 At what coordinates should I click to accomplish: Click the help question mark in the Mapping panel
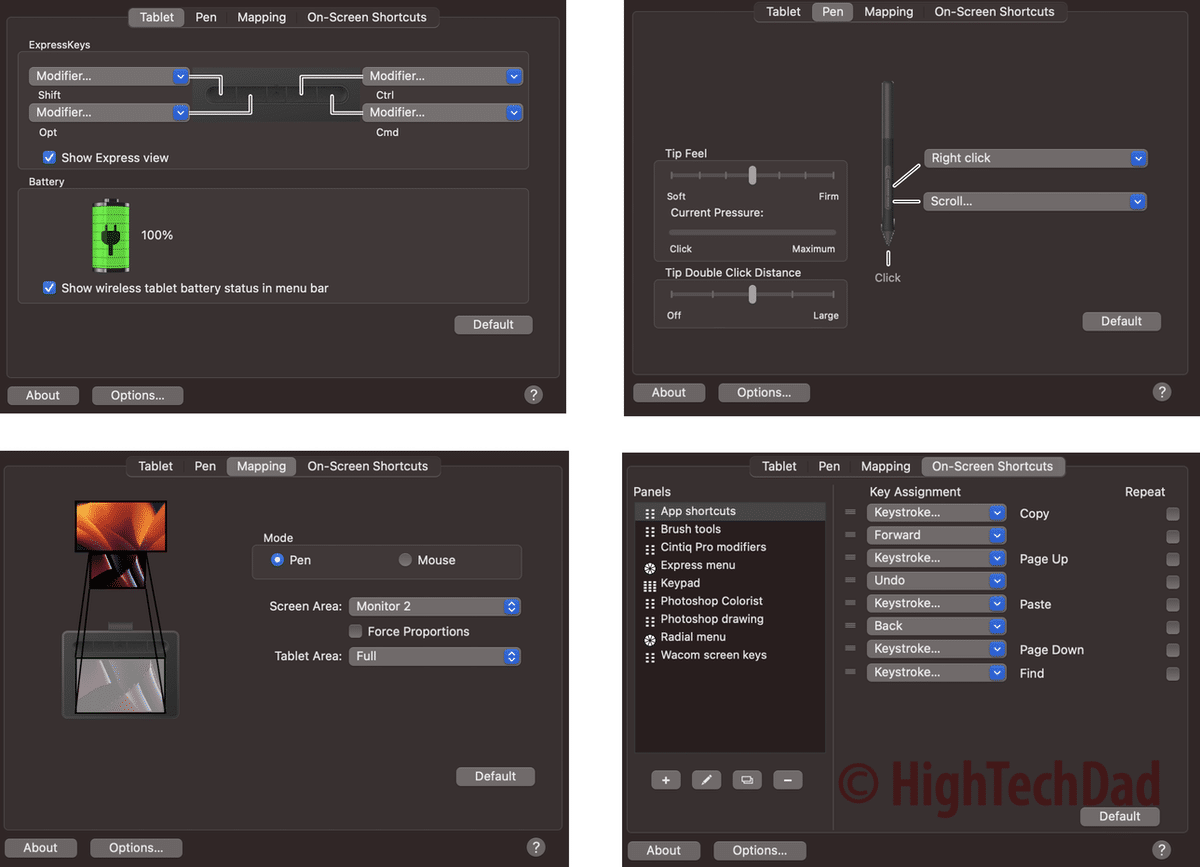[535, 846]
